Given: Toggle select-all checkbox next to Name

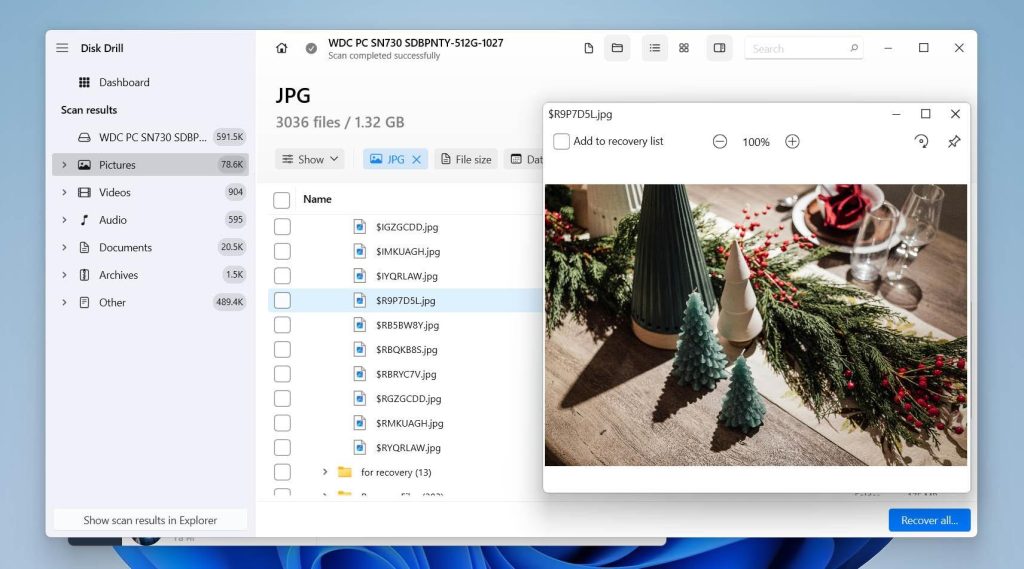Looking at the screenshot, I should coord(281,200).
